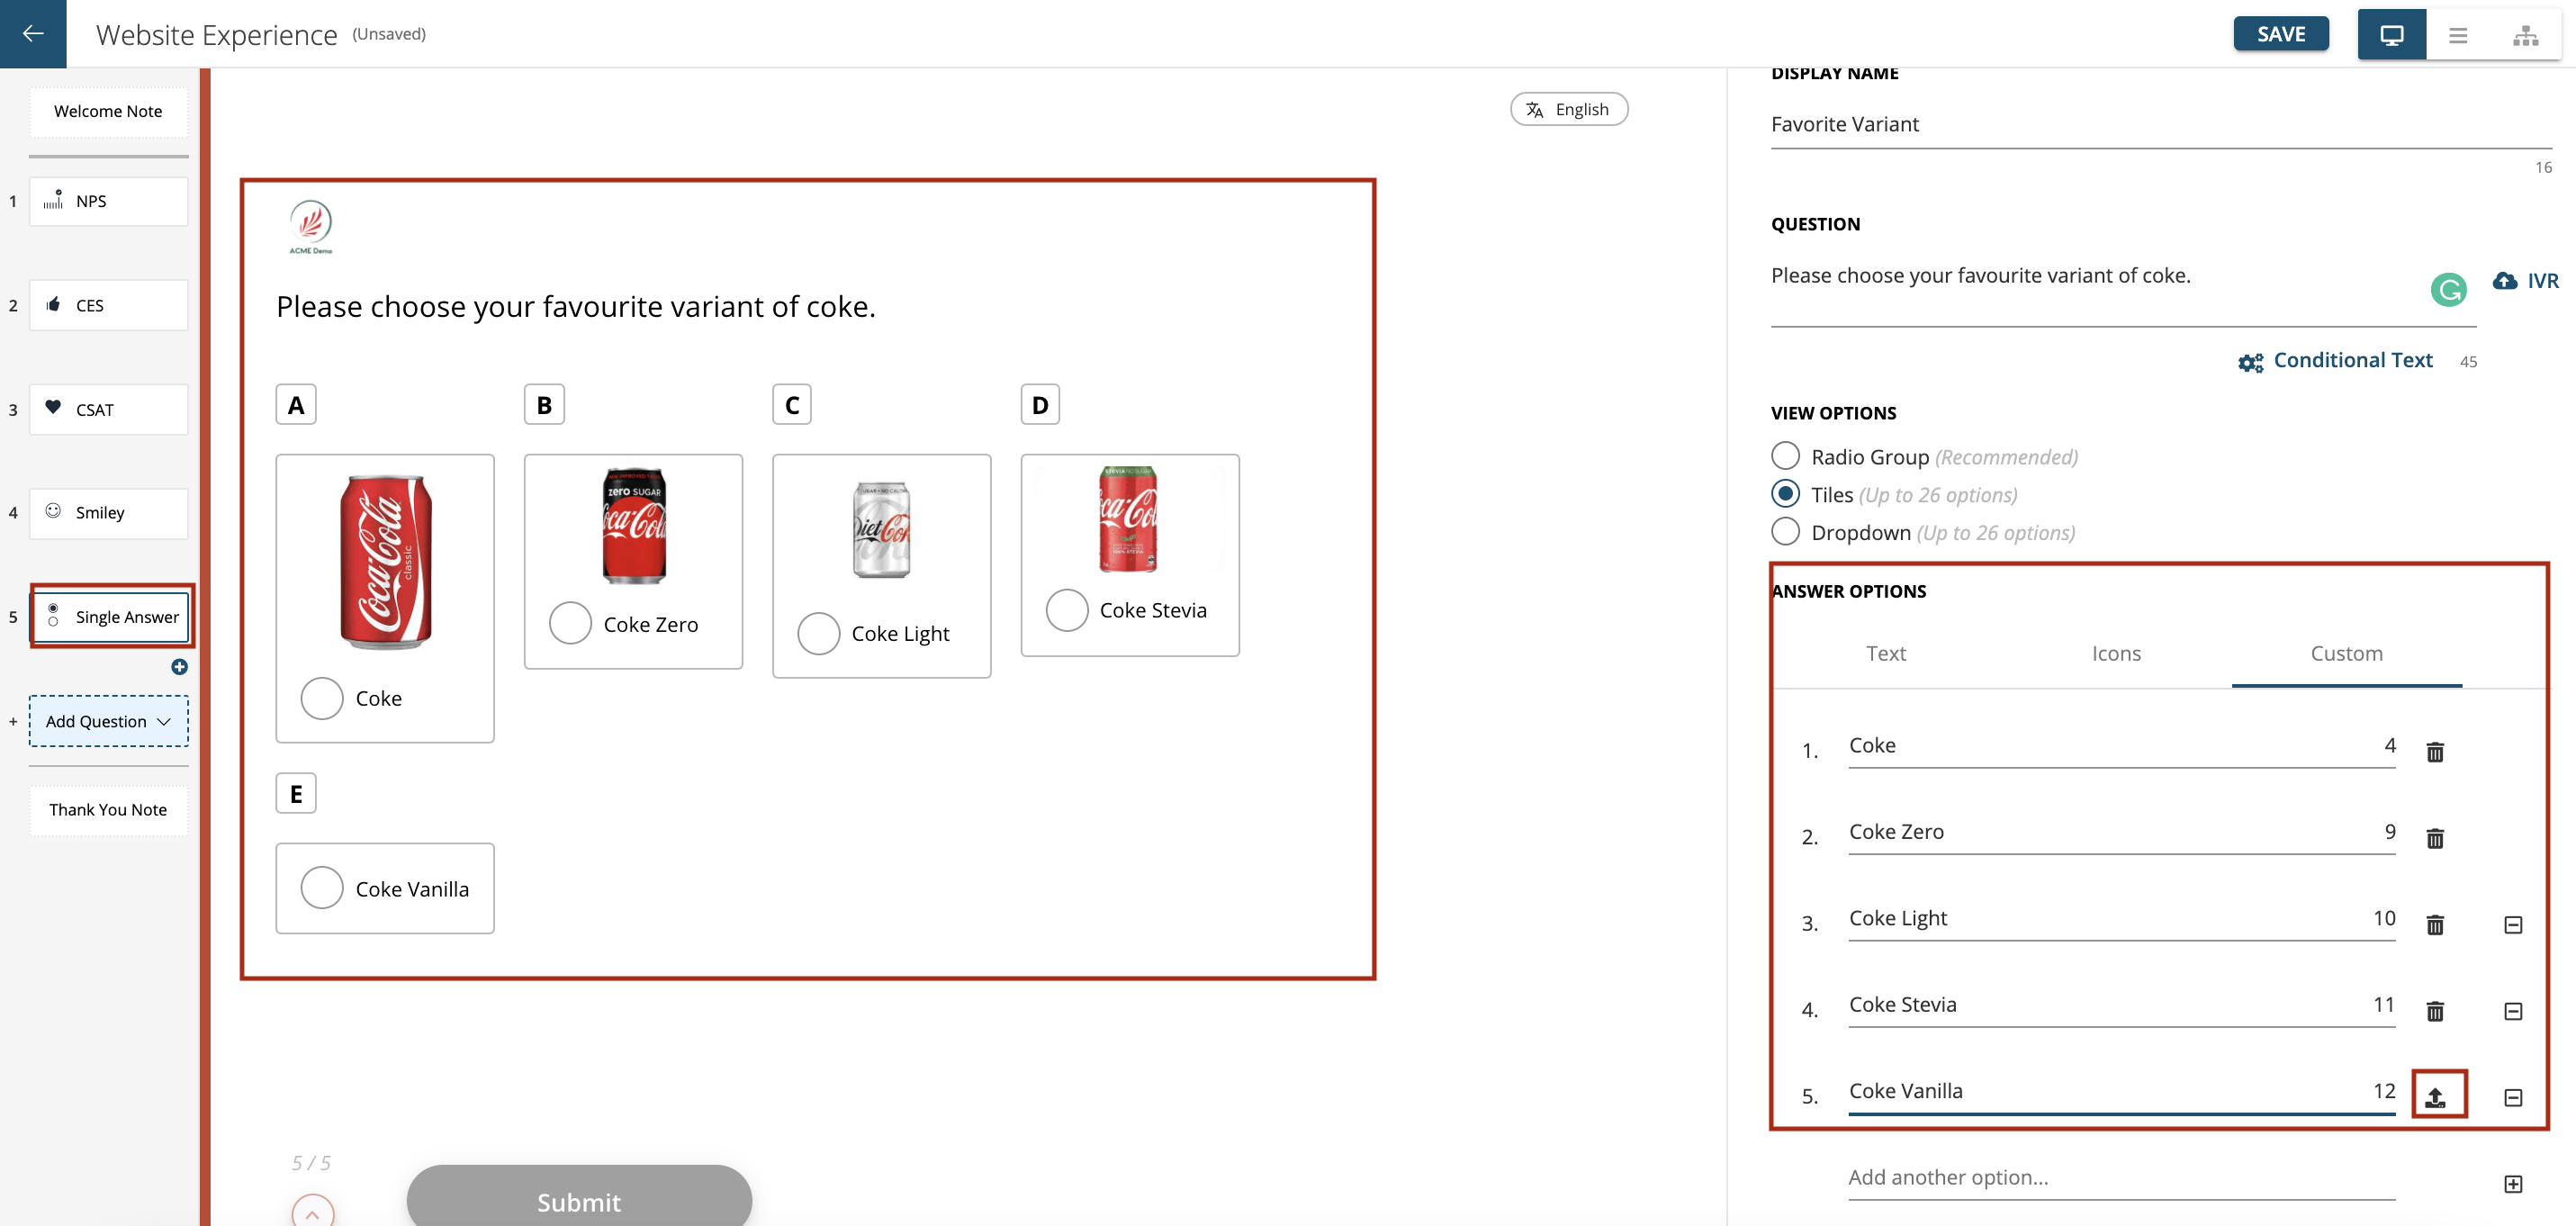Select the Dropdown view option
Image resolution: width=2576 pixels, height=1226 pixels.
(x=1785, y=531)
